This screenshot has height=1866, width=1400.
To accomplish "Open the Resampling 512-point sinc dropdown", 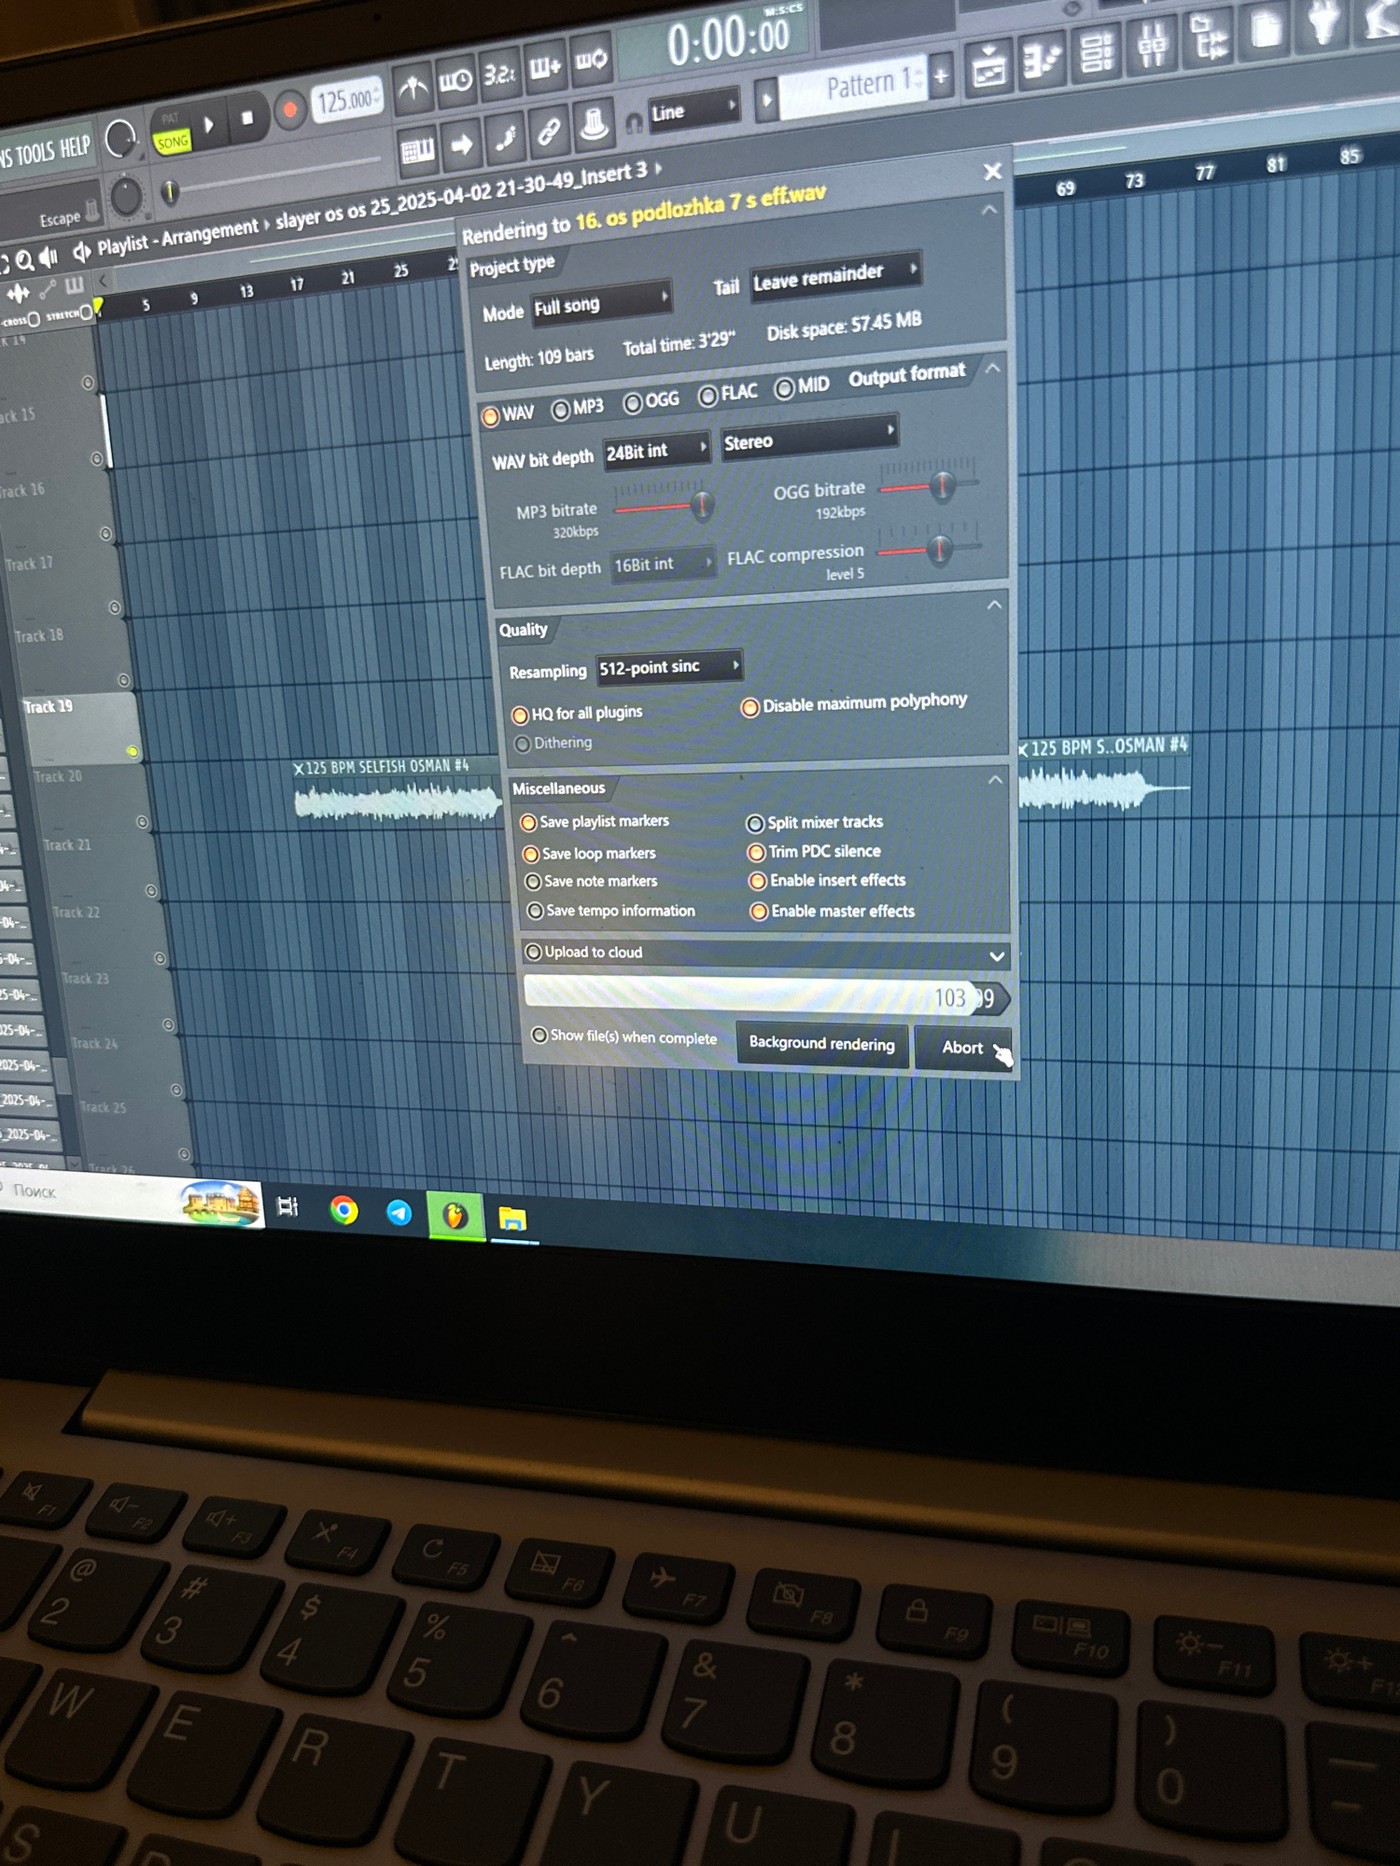I will [x=669, y=667].
